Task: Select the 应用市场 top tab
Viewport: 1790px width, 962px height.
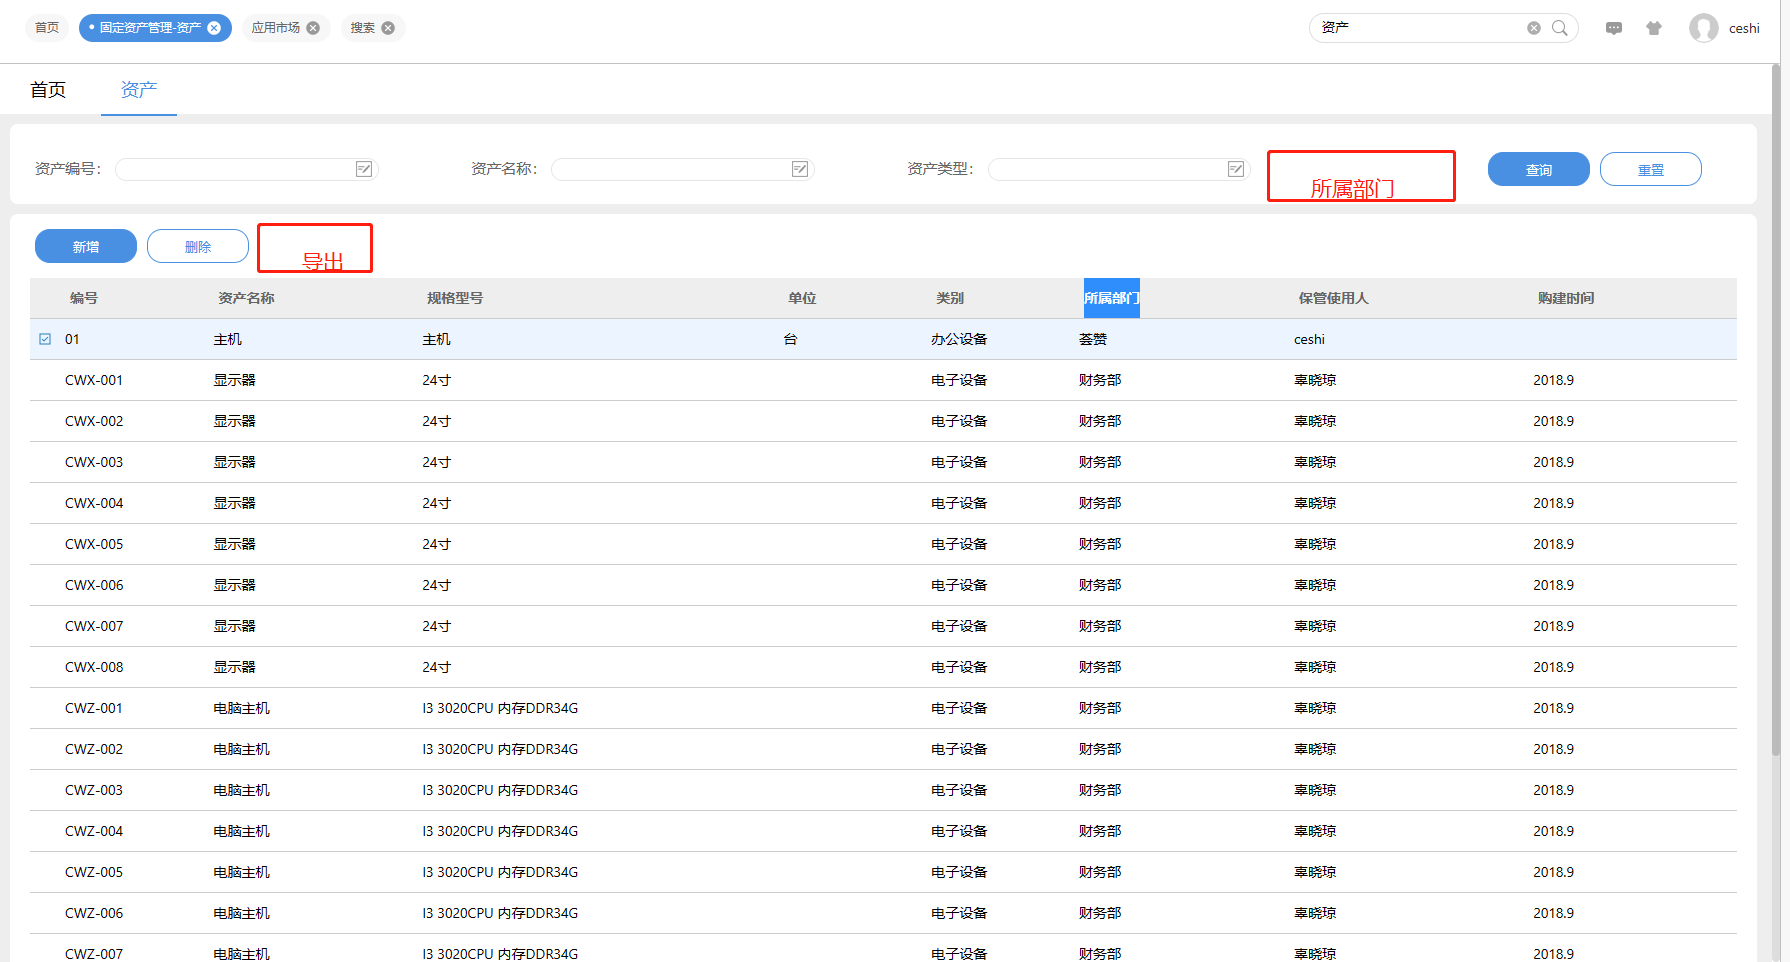Action: [275, 28]
